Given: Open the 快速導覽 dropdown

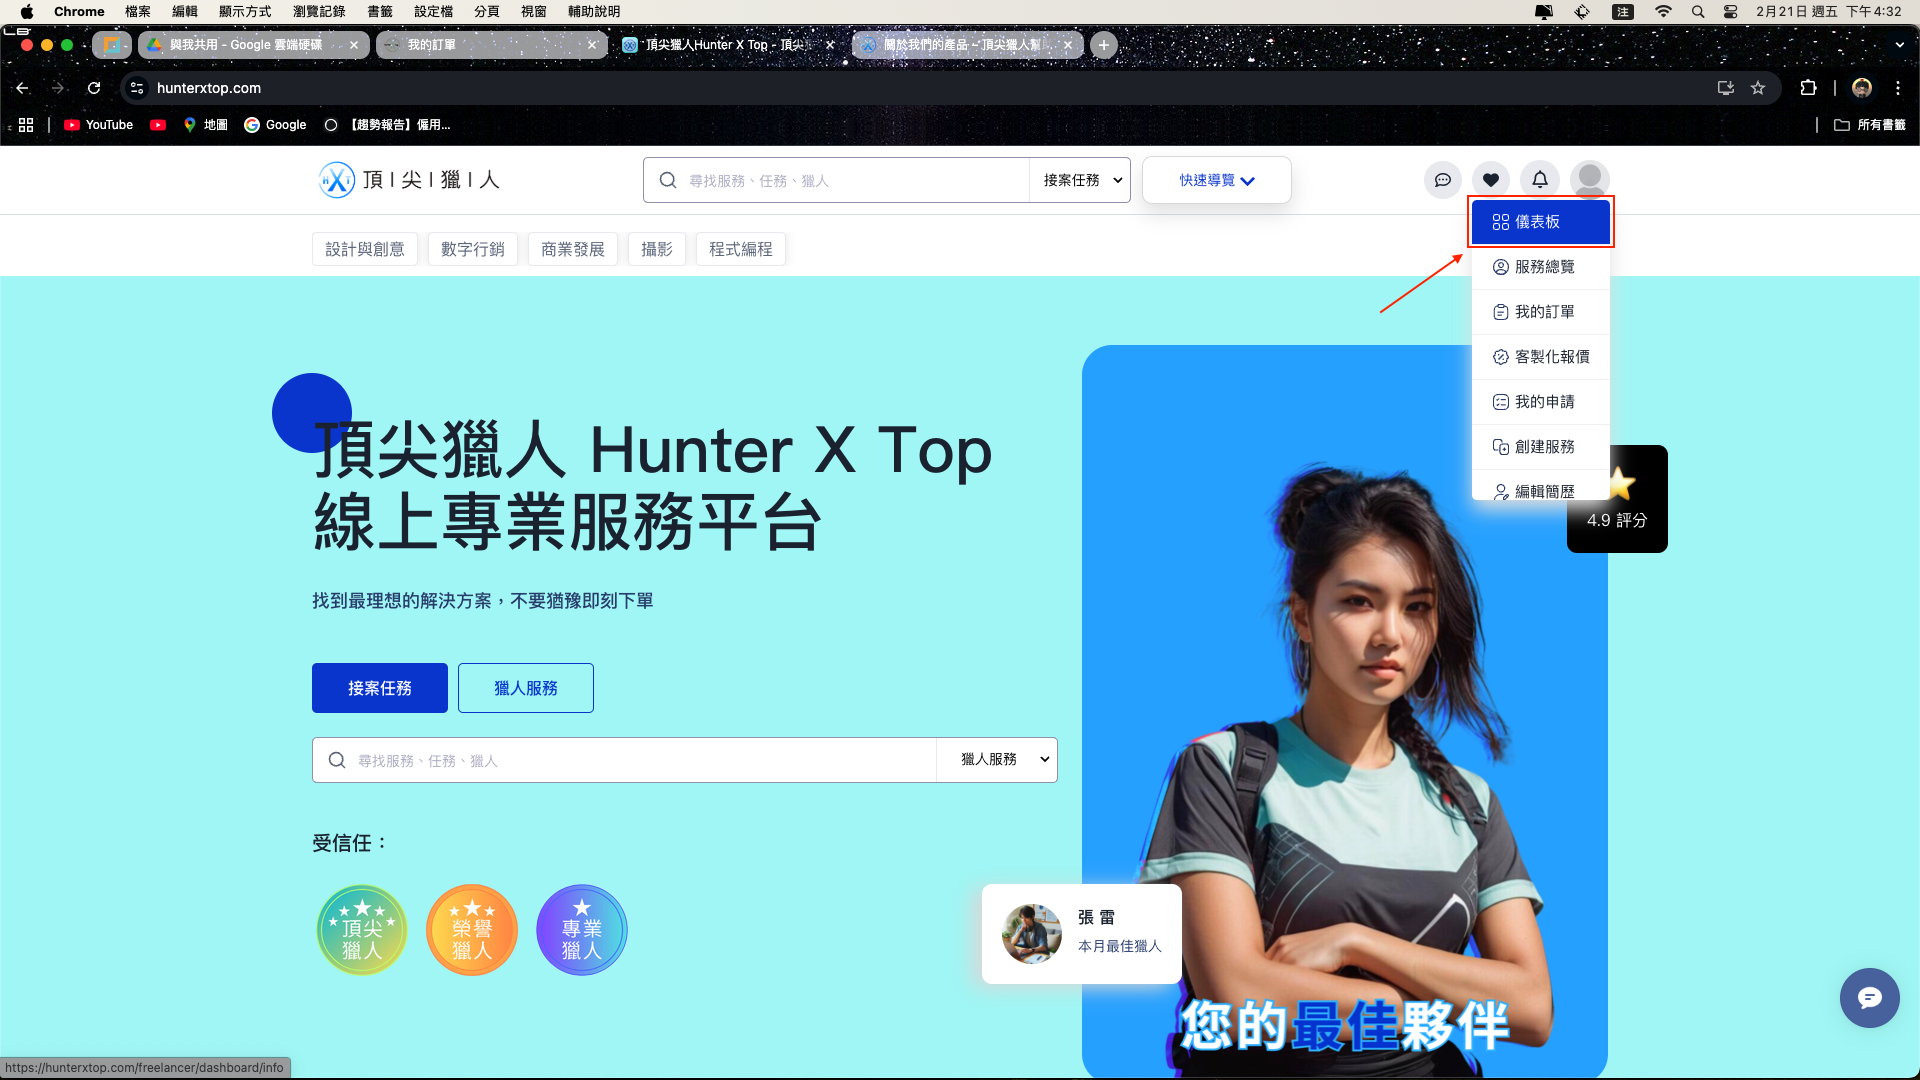Looking at the screenshot, I should 1216,180.
